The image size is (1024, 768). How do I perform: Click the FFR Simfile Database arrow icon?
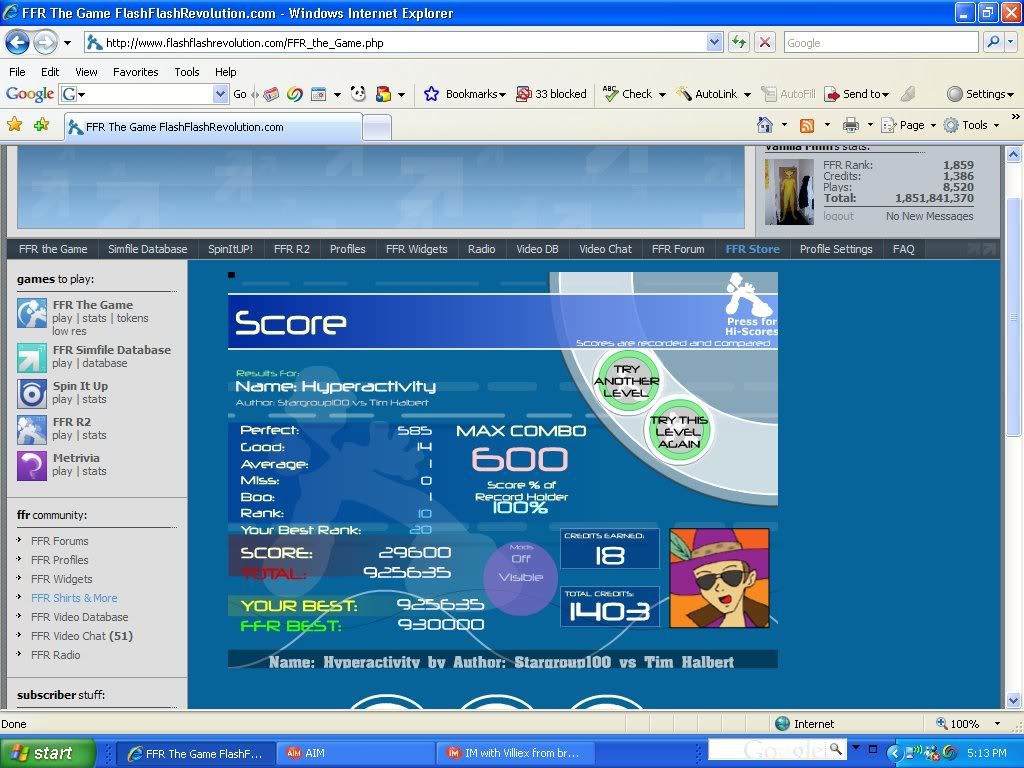(32, 357)
